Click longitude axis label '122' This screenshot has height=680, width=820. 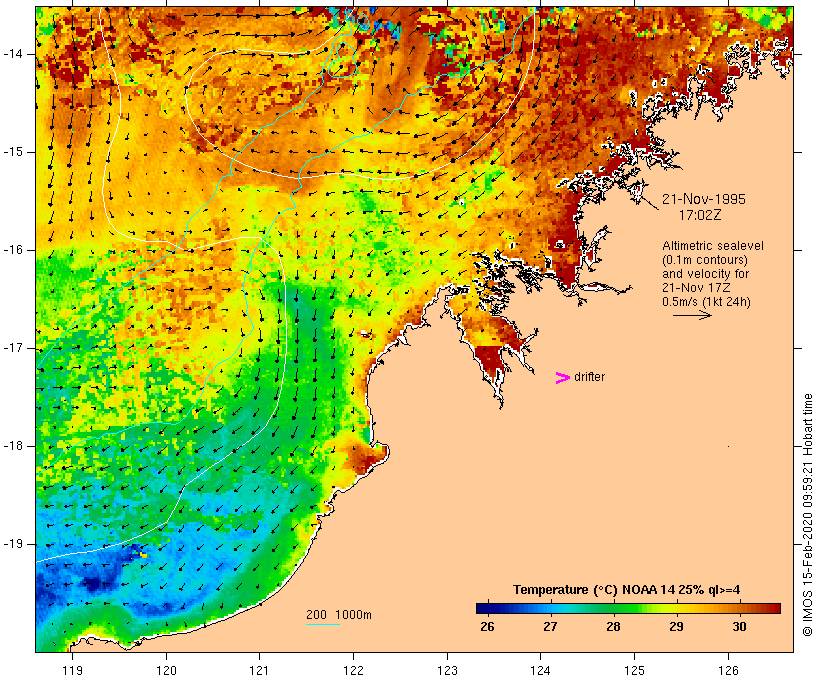[353, 670]
